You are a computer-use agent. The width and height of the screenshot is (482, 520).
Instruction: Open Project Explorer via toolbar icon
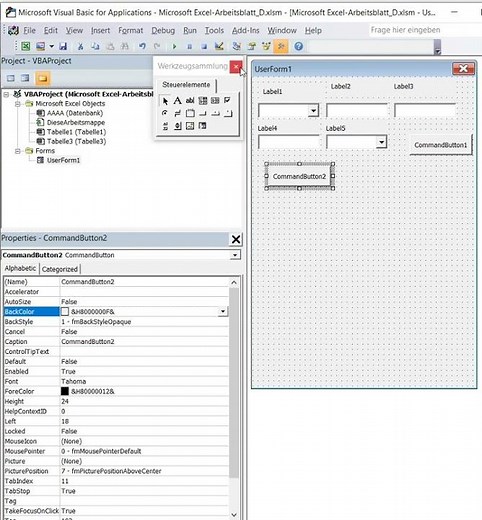coord(237,46)
